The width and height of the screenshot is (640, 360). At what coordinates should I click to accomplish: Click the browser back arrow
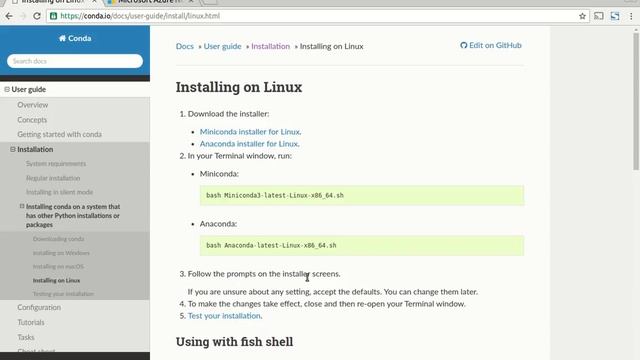click(x=9, y=16)
